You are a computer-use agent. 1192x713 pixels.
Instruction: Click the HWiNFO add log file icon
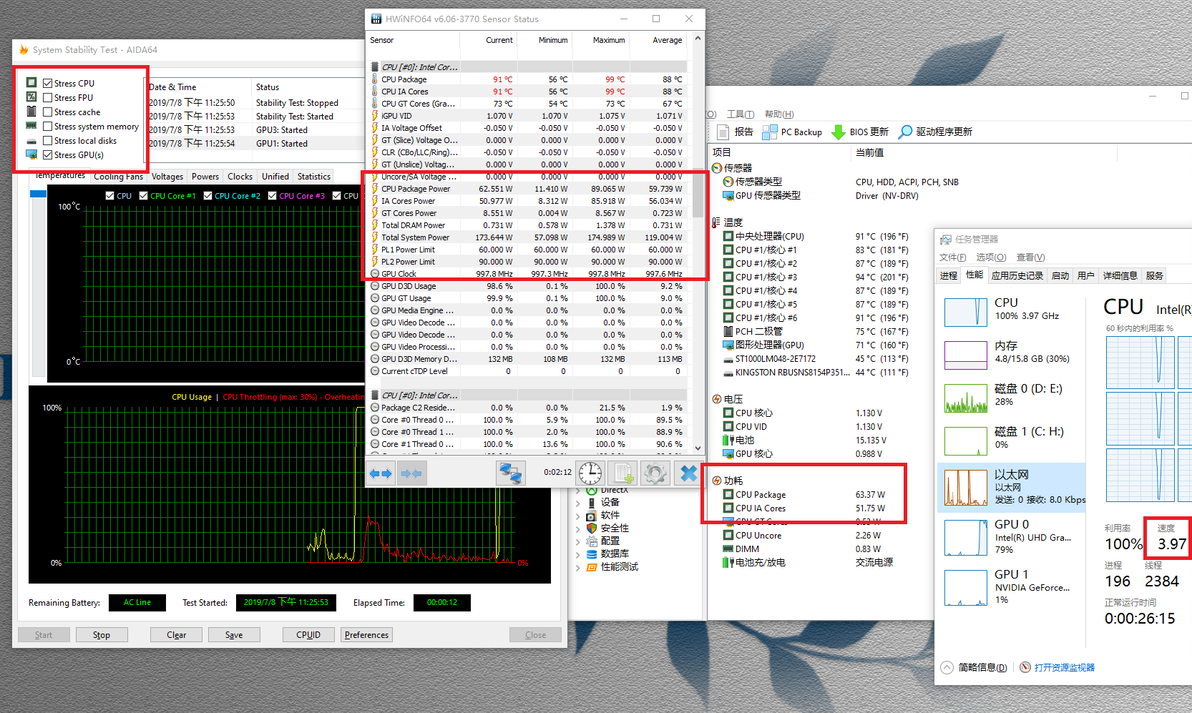tap(623, 473)
